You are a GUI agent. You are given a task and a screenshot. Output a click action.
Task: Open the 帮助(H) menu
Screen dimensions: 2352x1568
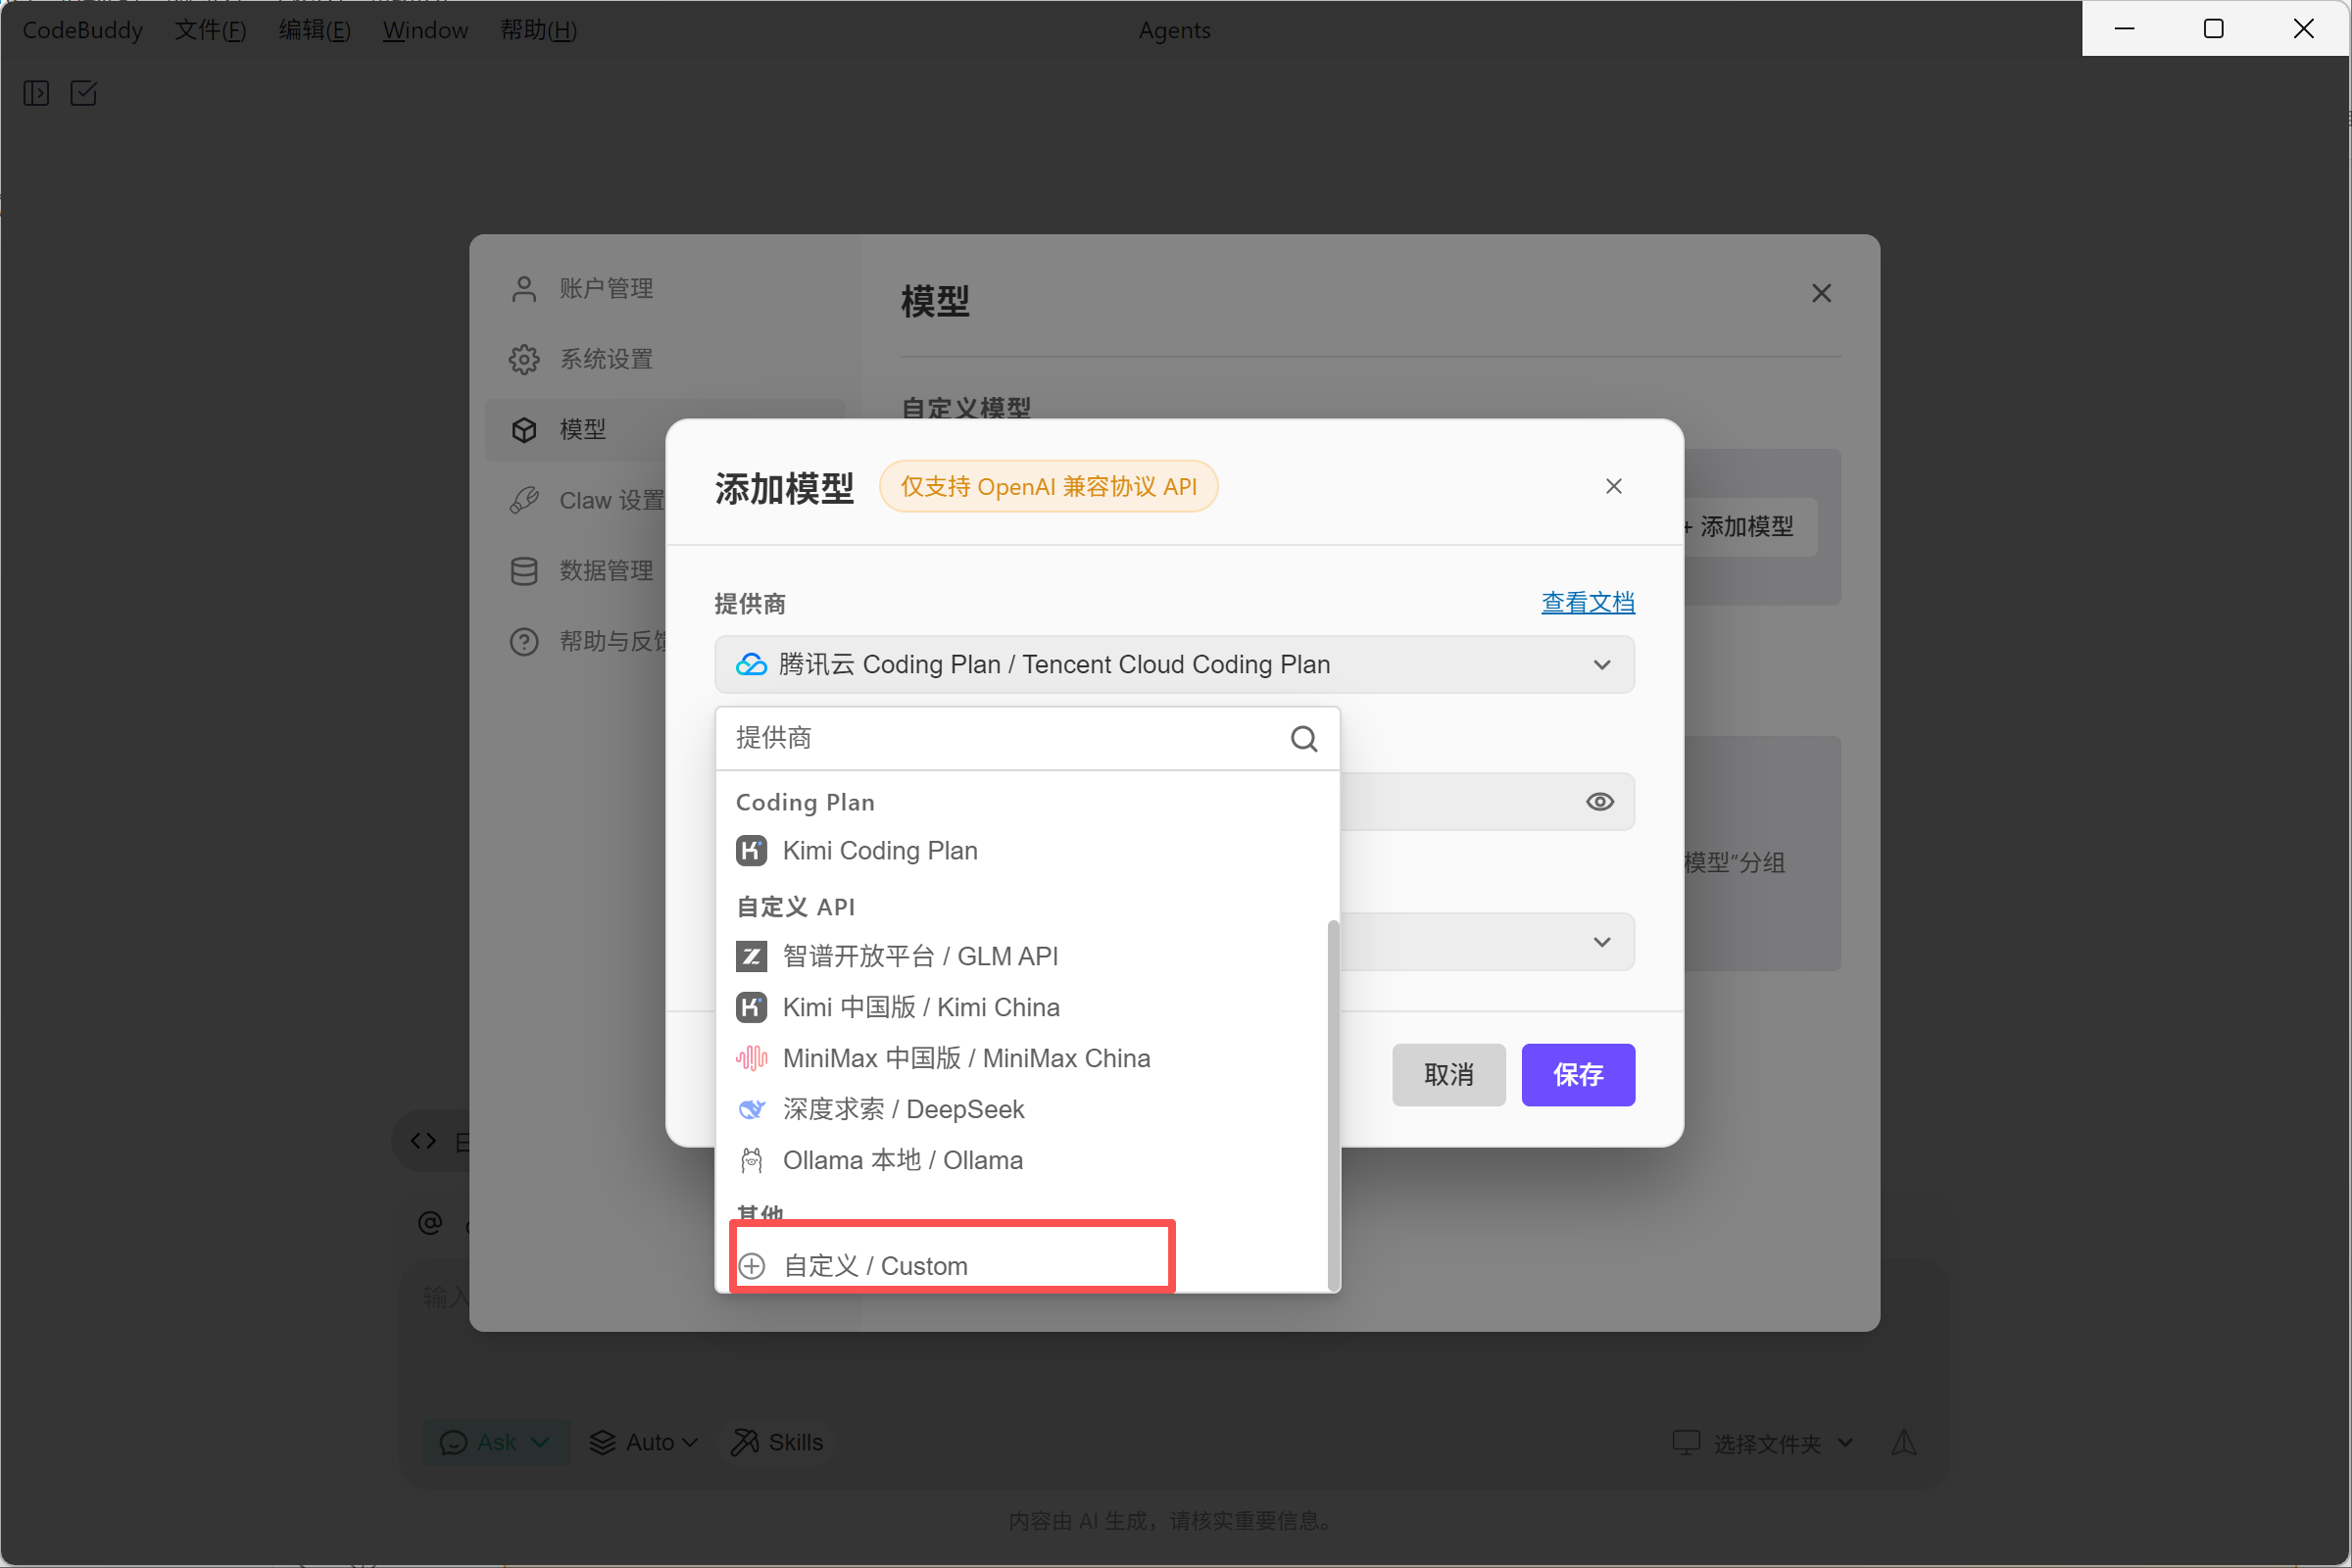pyautogui.click(x=538, y=30)
